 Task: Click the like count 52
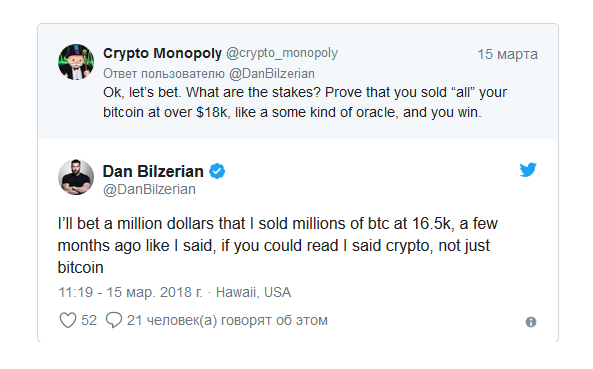89,320
